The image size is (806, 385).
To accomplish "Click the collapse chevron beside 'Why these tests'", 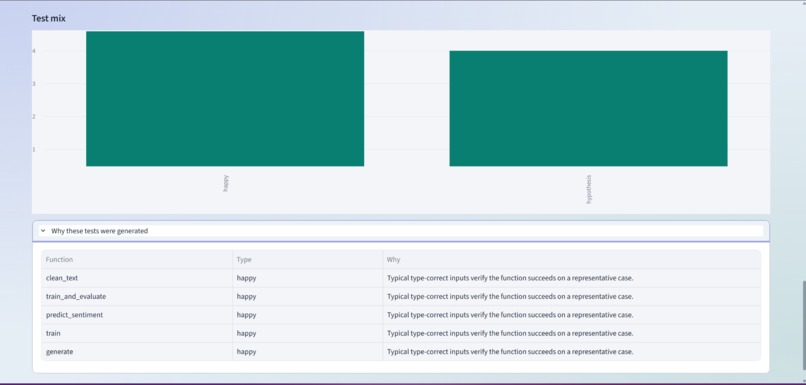I will click(x=43, y=231).
